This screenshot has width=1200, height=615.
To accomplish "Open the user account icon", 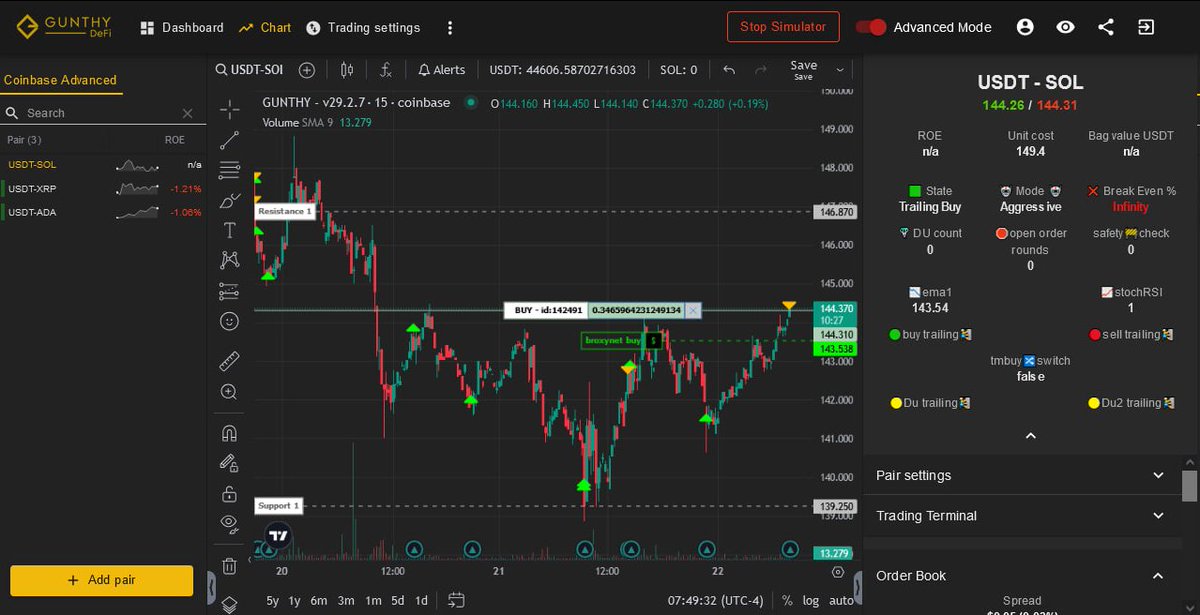I will coord(1025,27).
